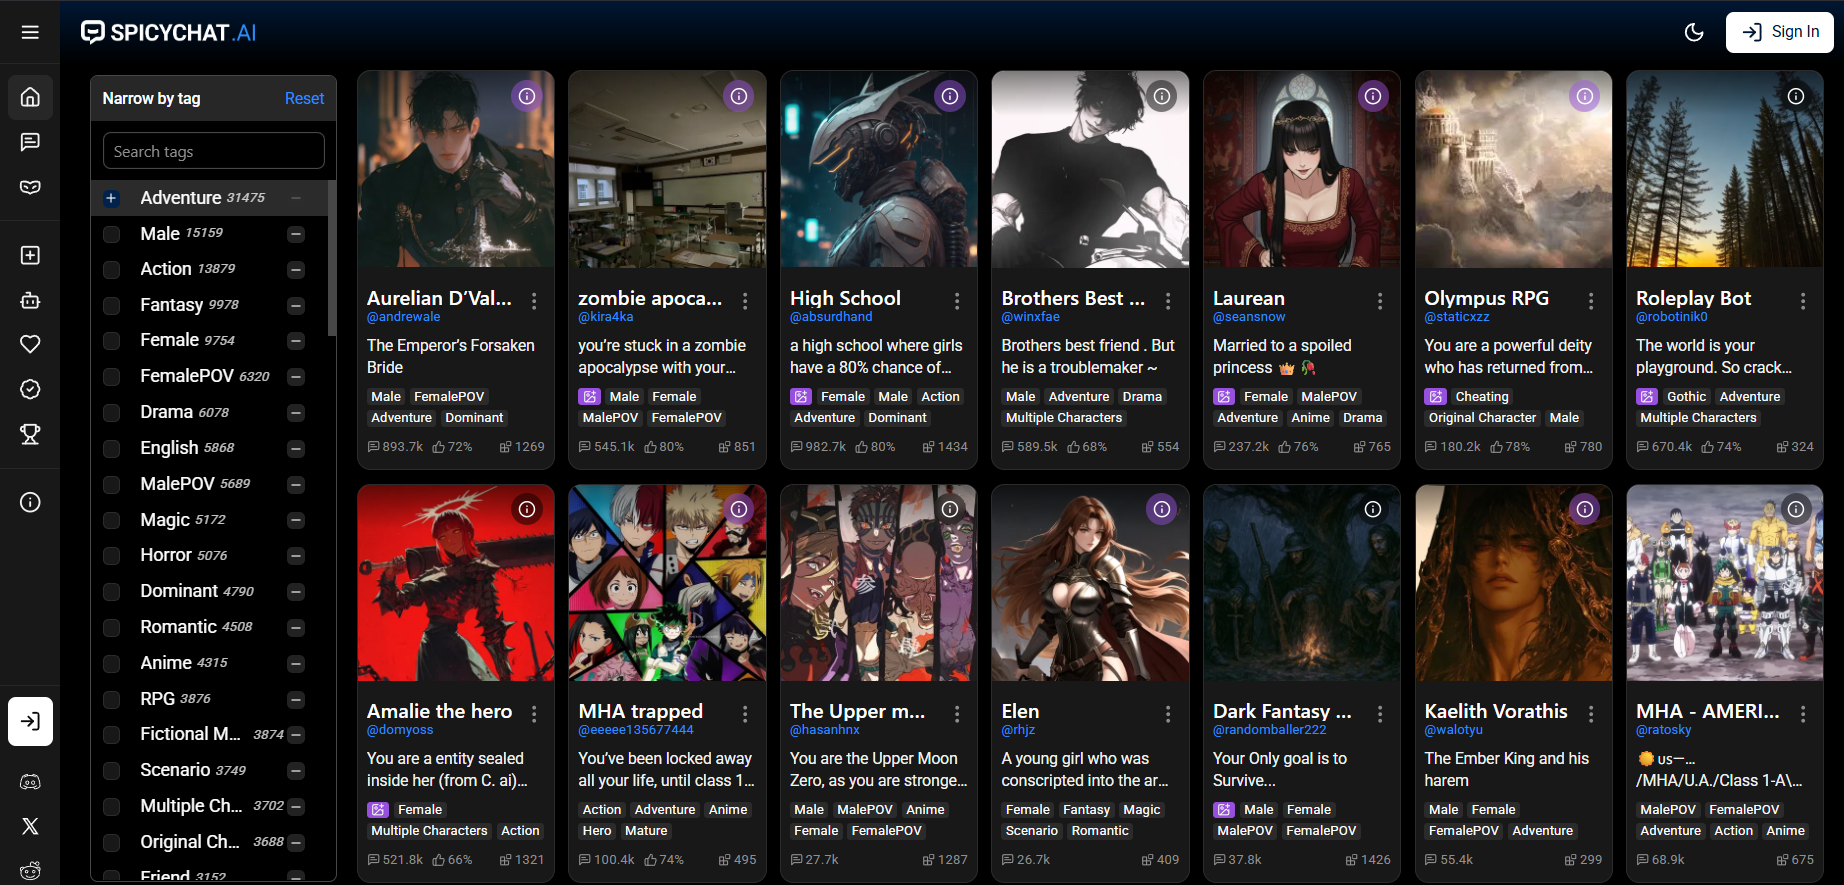Show info for Elen card
This screenshot has width=1844, height=885.
coord(1162,509)
